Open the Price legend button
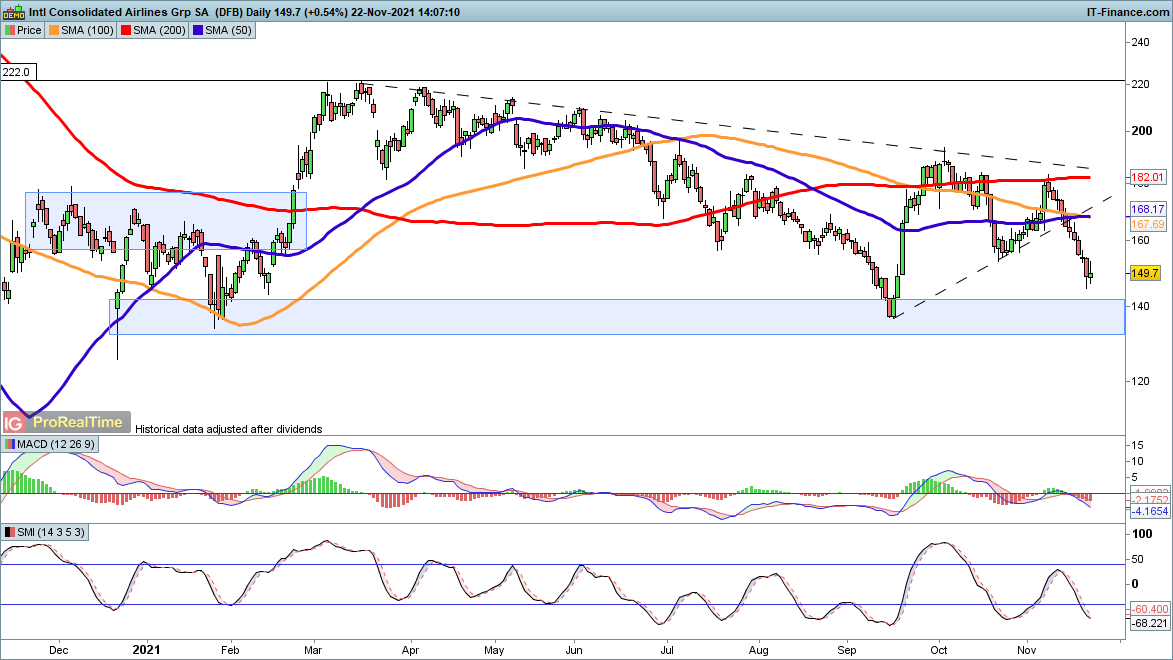This screenshot has height=660, width=1173. pyautogui.click(x=23, y=30)
